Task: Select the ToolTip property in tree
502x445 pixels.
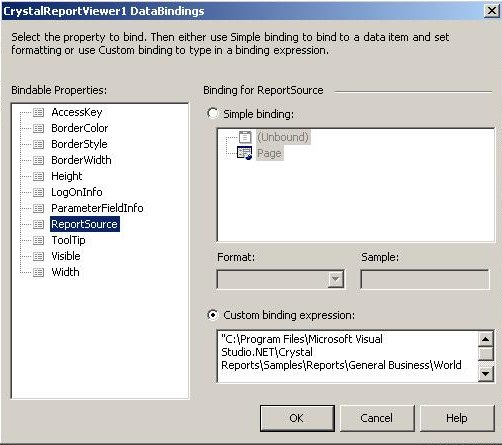Action: coord(68,240)
